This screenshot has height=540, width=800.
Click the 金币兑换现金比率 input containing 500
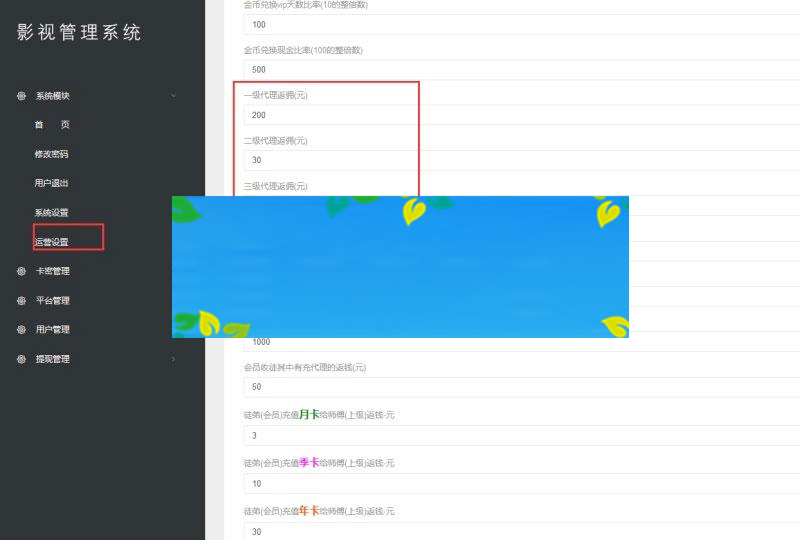[x=520, y=69]
